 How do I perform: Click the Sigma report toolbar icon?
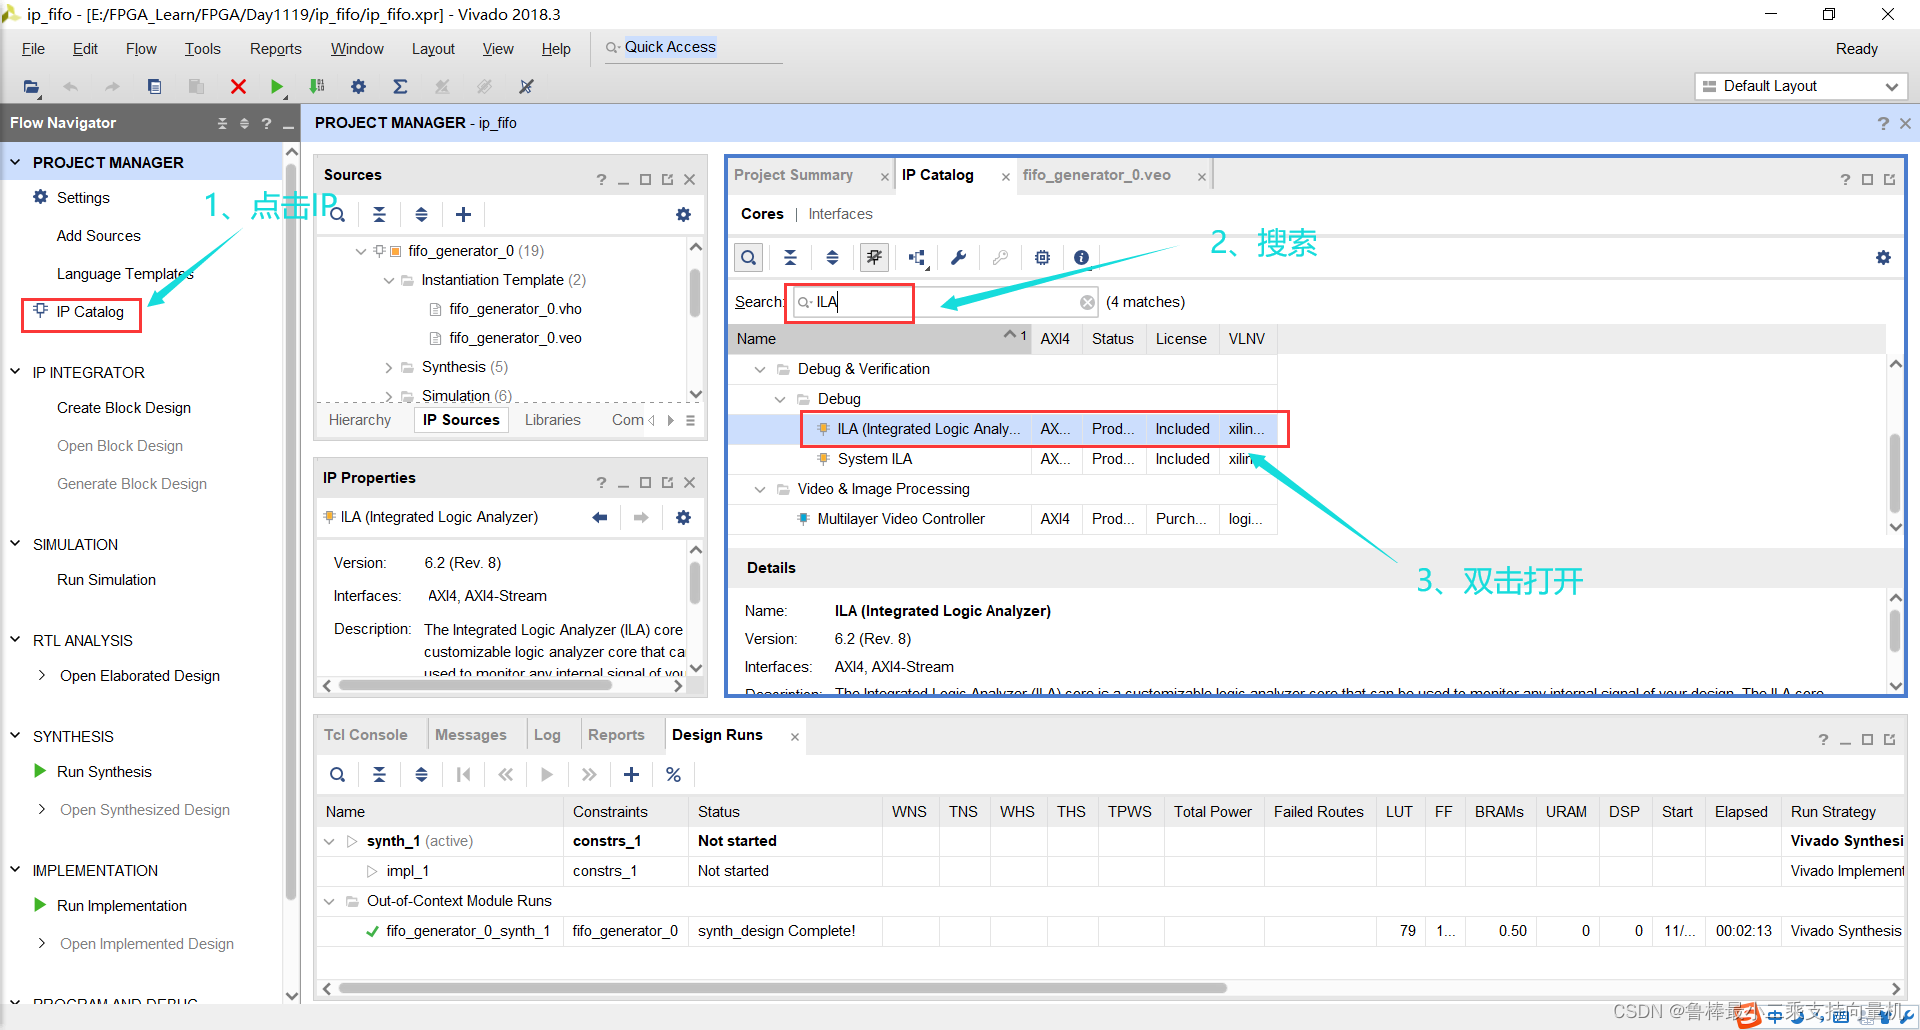coord(400,87)
